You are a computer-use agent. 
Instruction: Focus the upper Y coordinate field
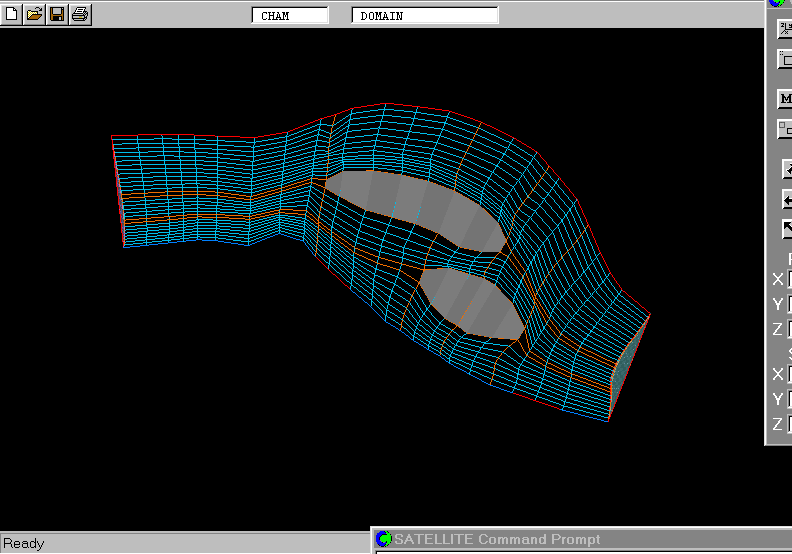[x=789, y=304]
